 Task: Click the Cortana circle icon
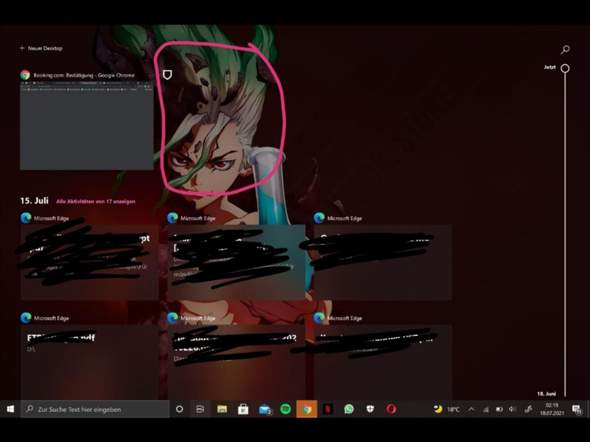tap(179, 409)
